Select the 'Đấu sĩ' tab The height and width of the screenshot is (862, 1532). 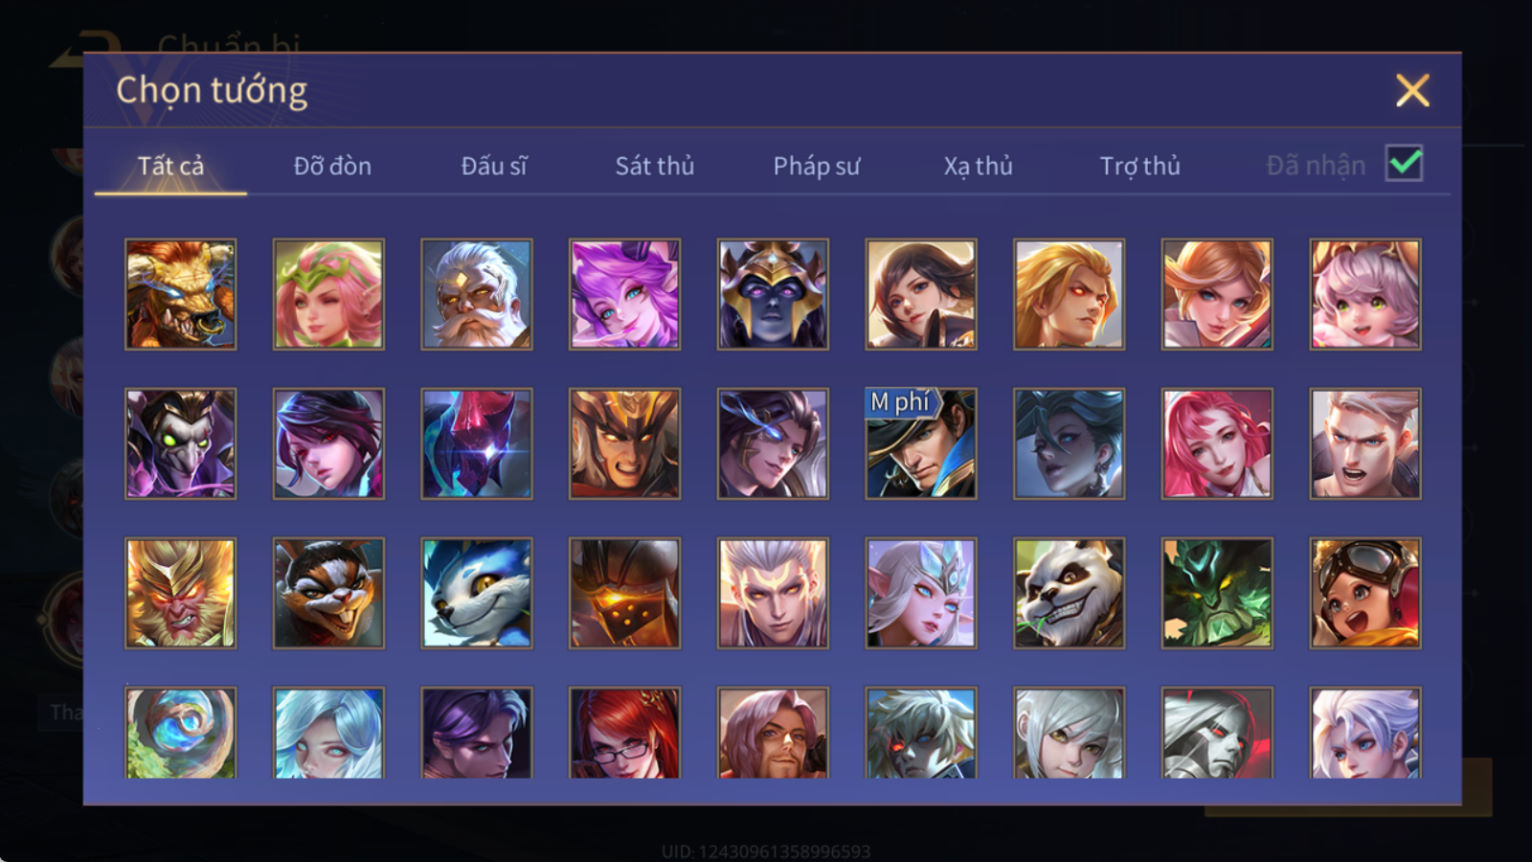tap(494, 166)
